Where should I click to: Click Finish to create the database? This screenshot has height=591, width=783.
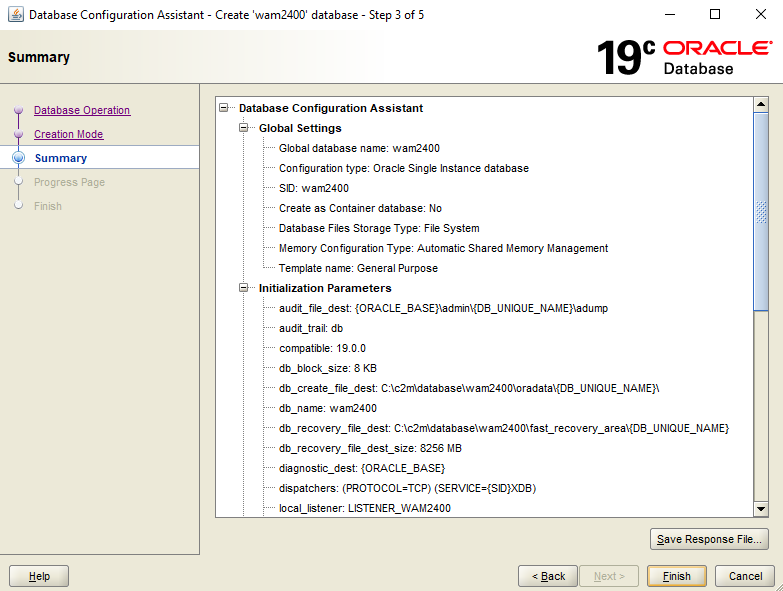pyautogui.click(x=677, y=576)
